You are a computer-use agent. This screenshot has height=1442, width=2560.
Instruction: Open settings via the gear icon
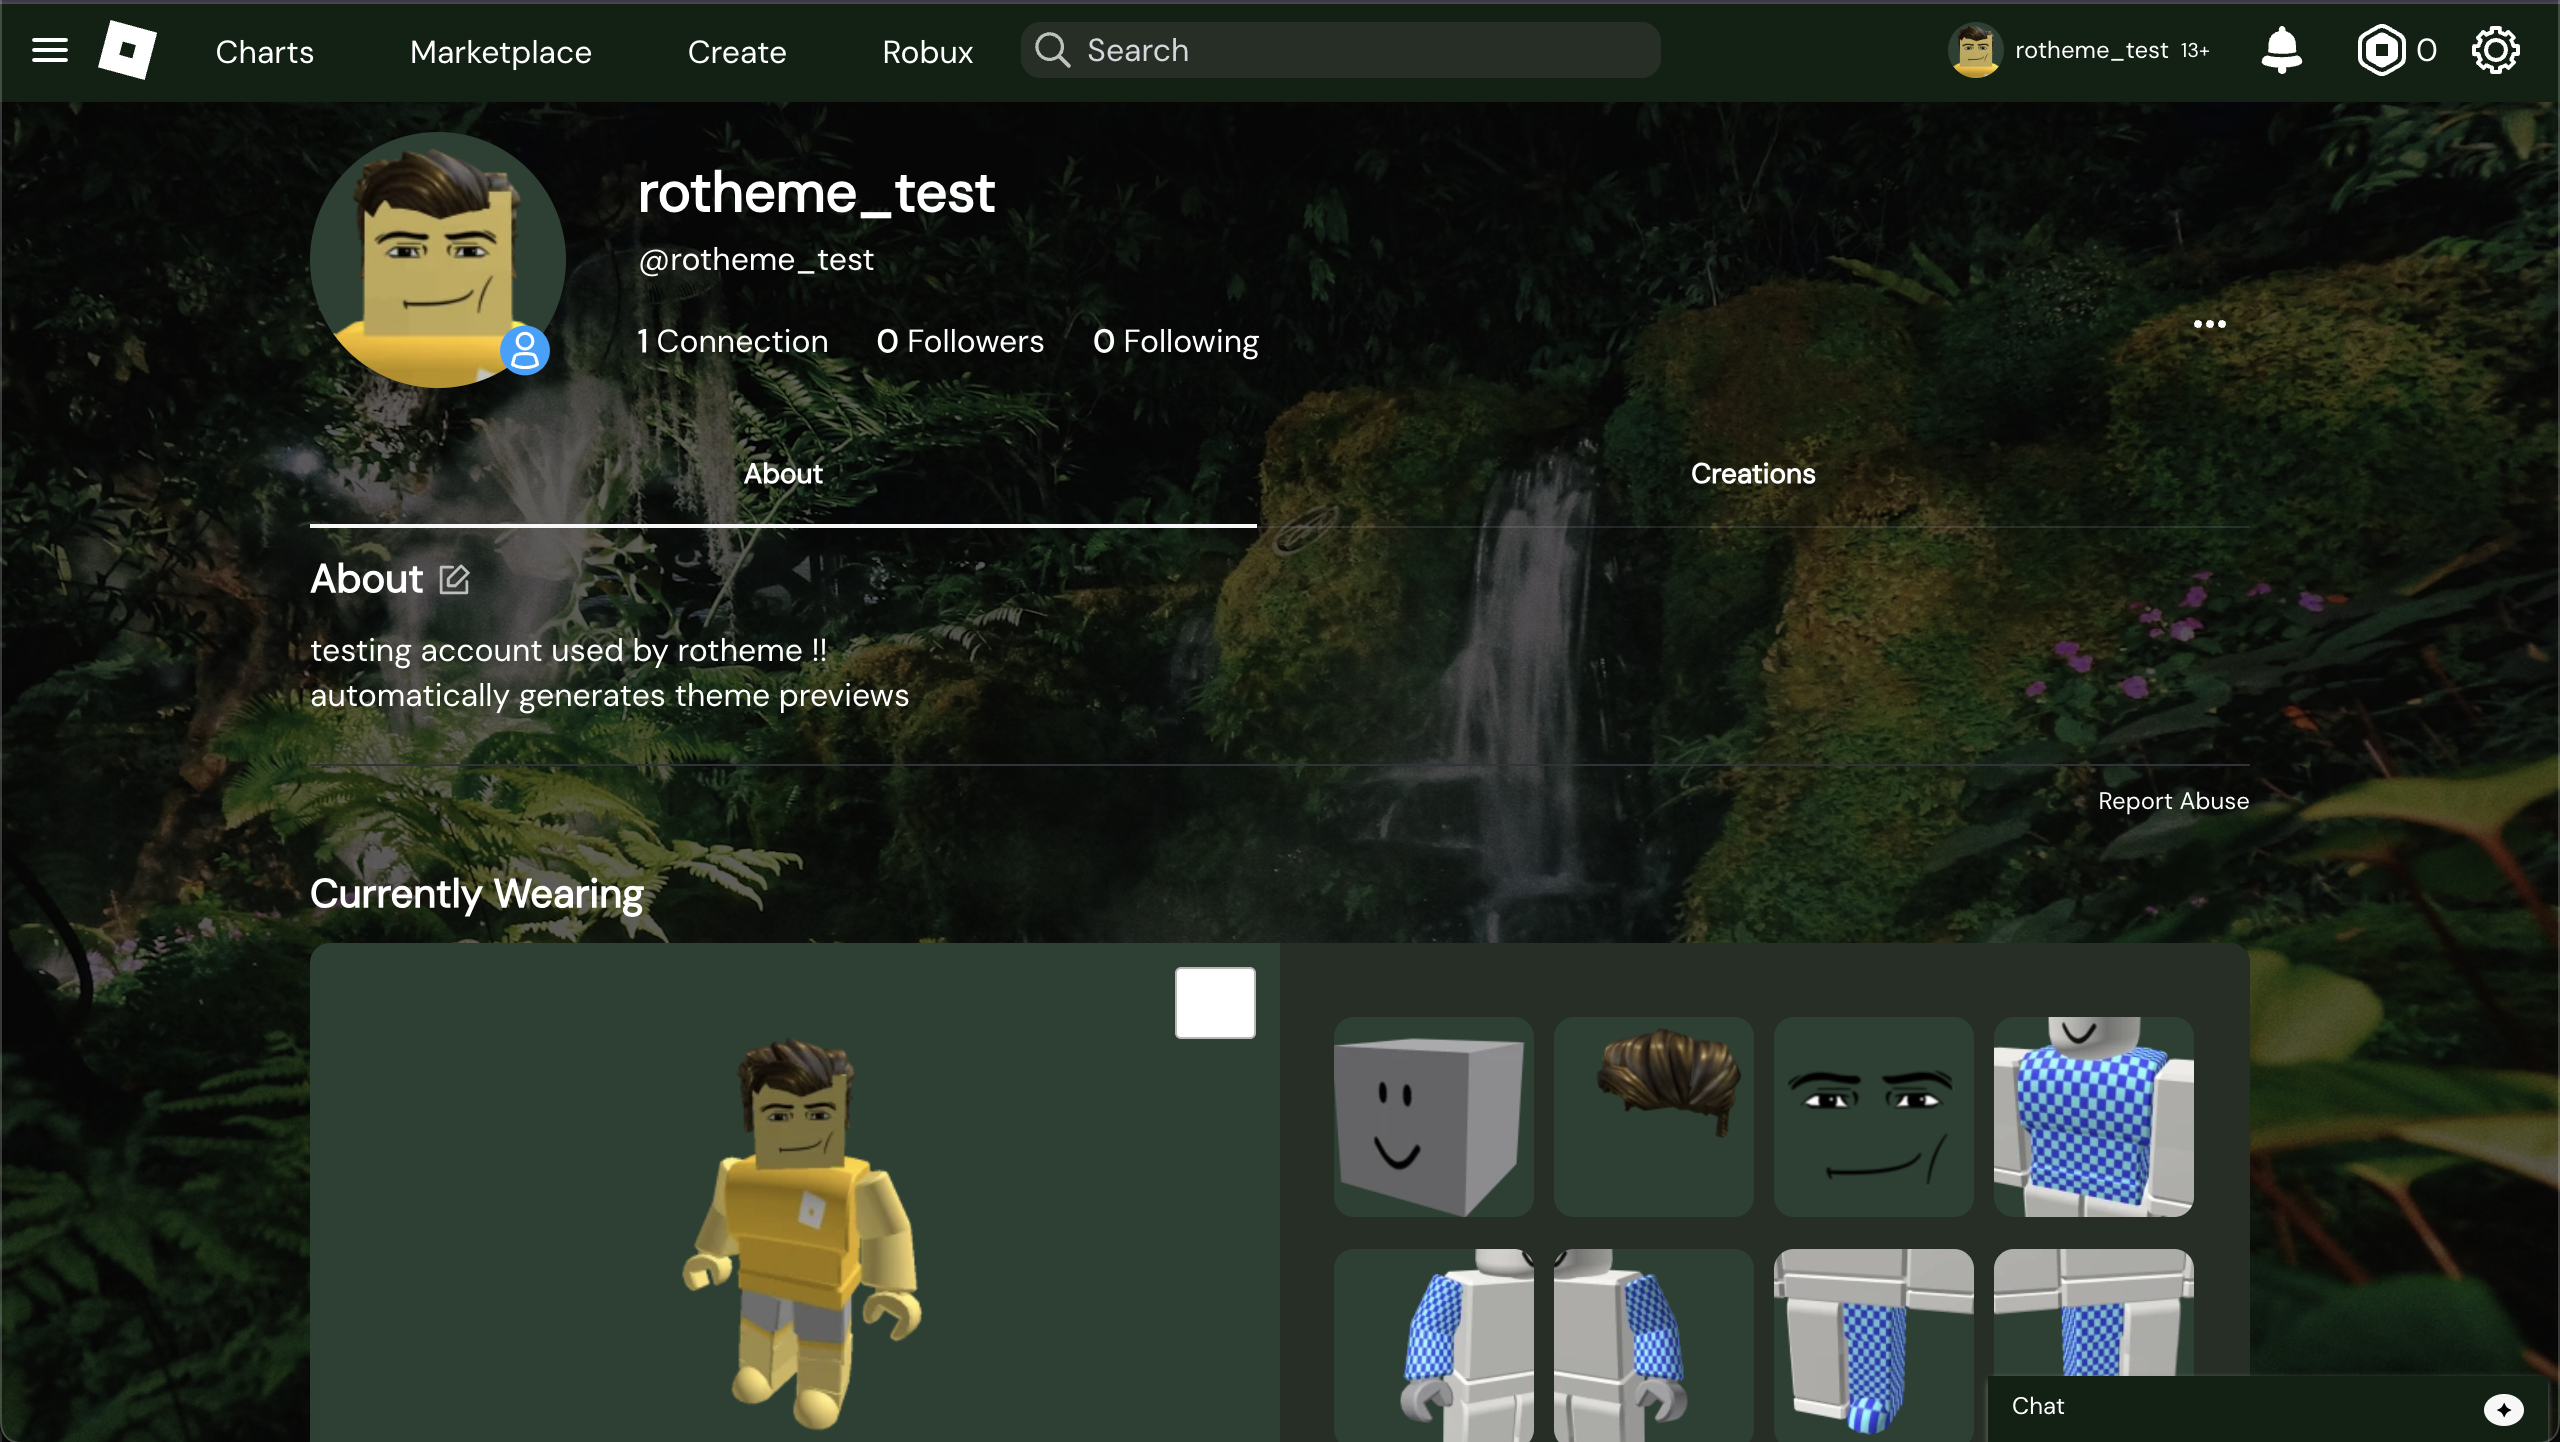point(2495,49)
